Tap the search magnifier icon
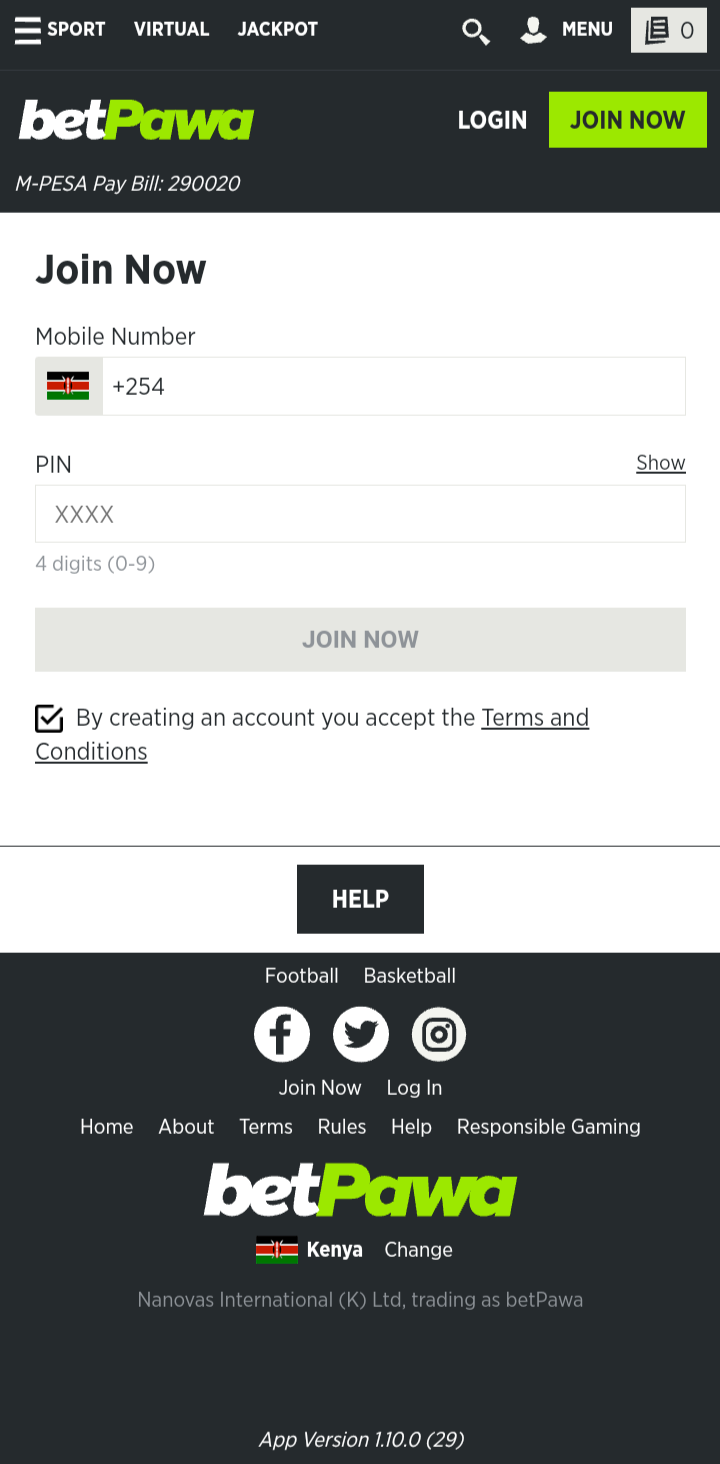Image resolution: width=720 pixels, height=1464 pixels. [476, 31]
